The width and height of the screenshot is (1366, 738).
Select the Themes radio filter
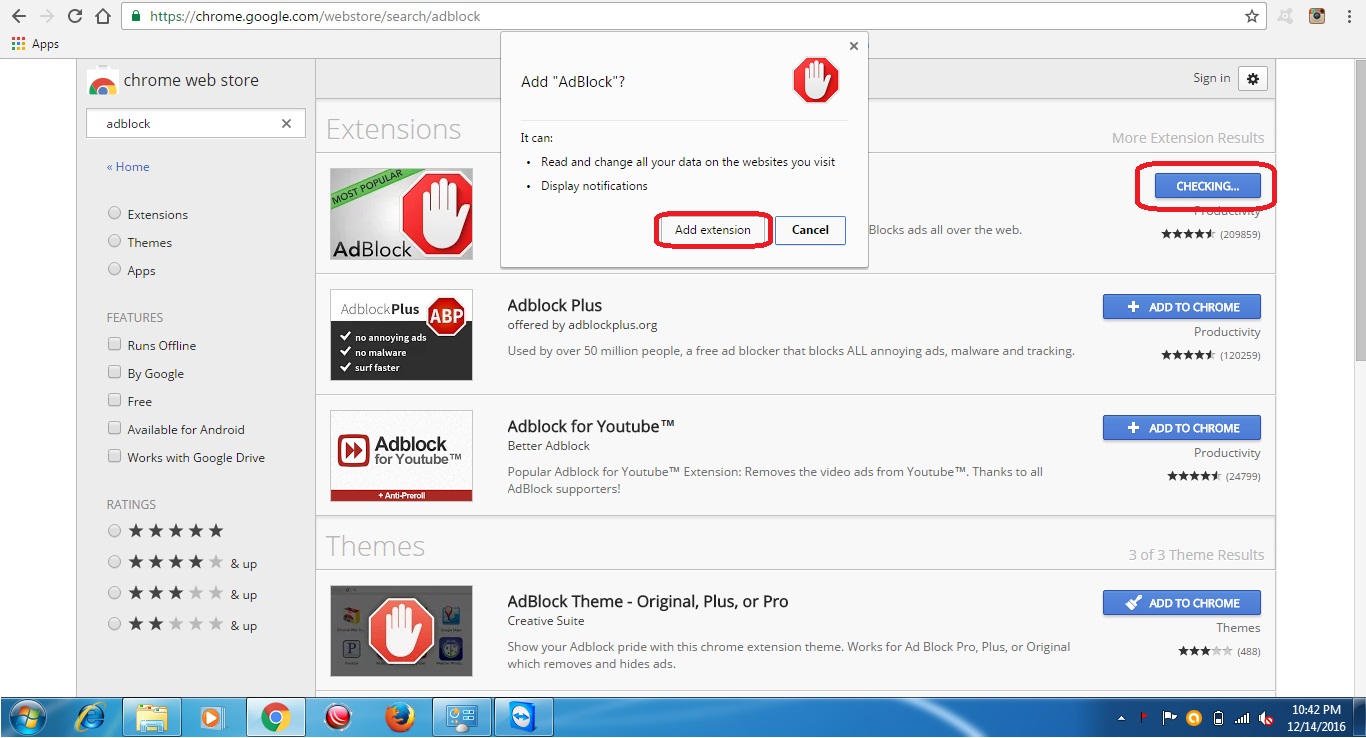click(114, 241)
